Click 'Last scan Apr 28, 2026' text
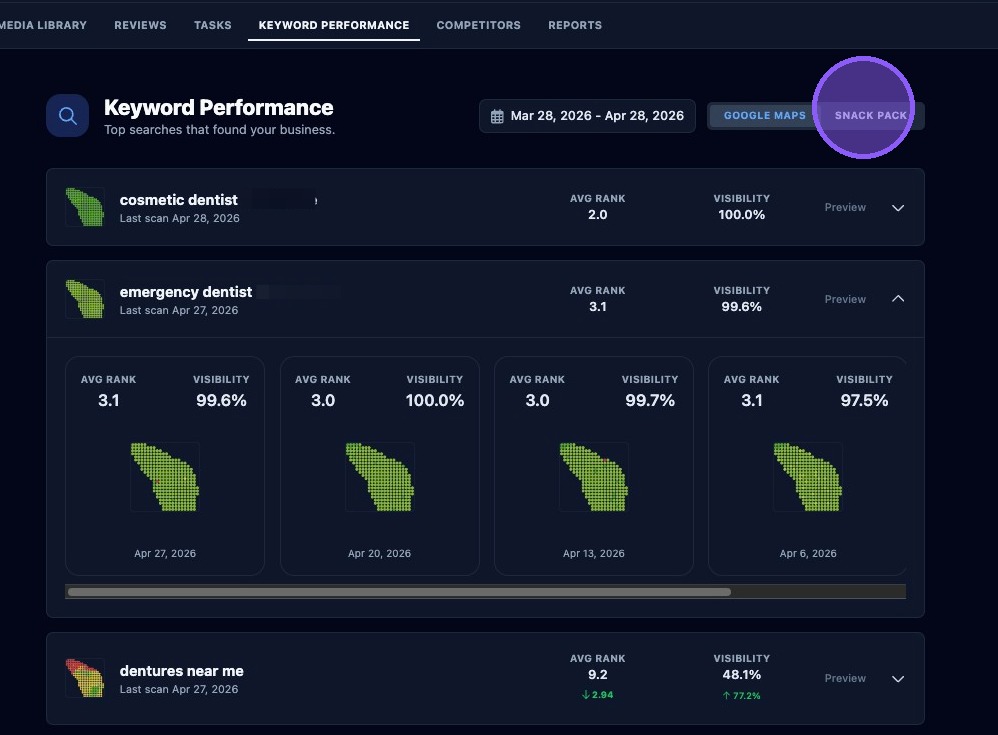Screen dimensions: 998x735 pos(179,218)
